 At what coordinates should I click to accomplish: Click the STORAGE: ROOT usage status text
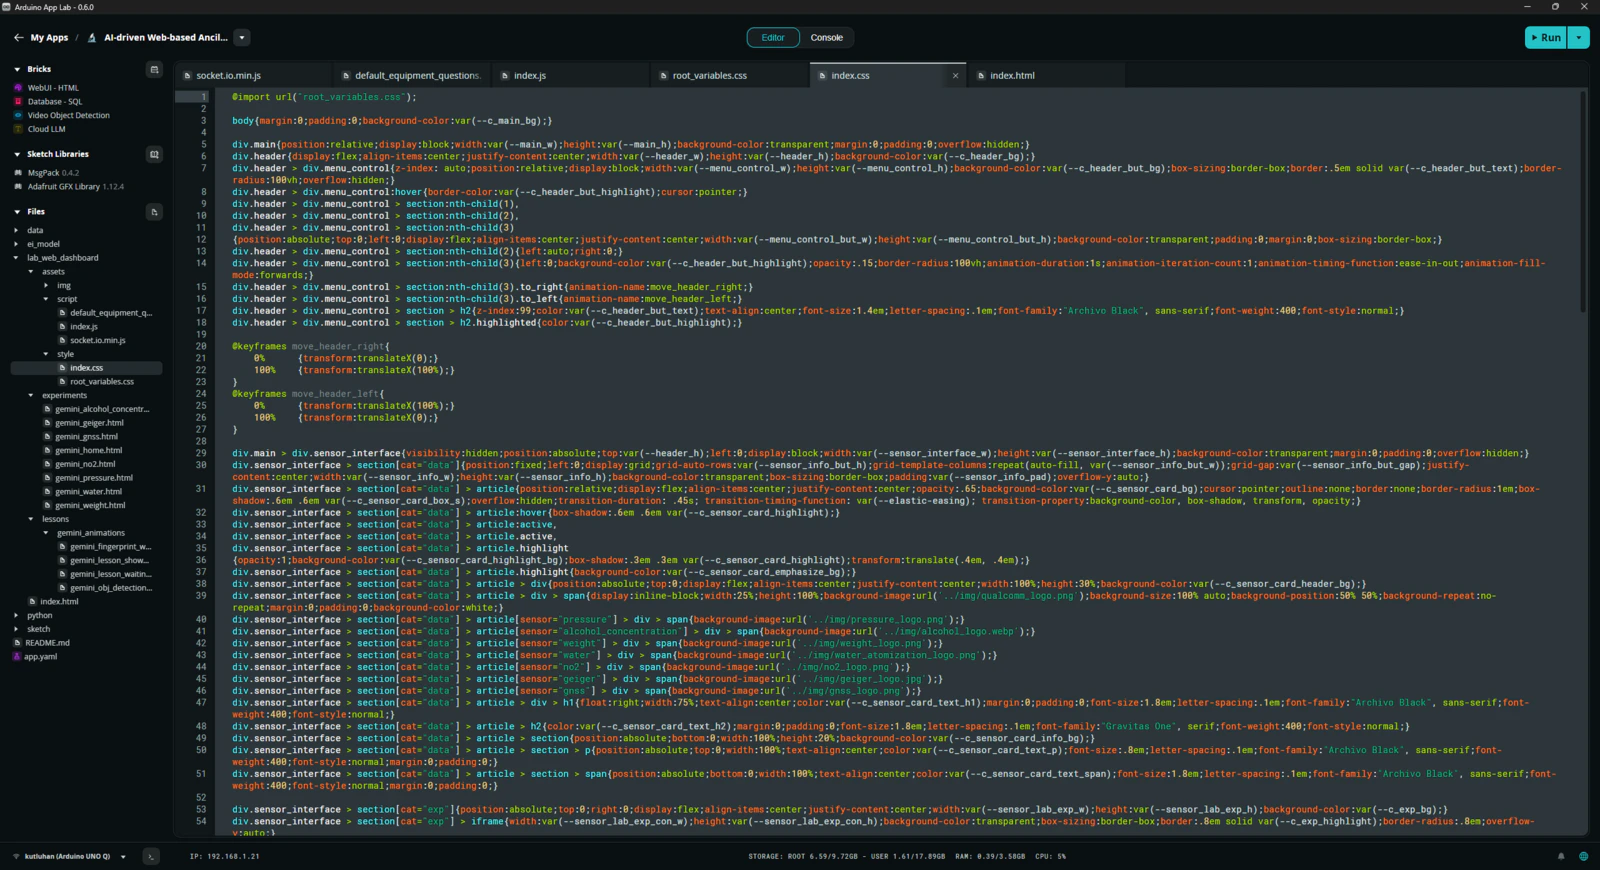point(846,856)
